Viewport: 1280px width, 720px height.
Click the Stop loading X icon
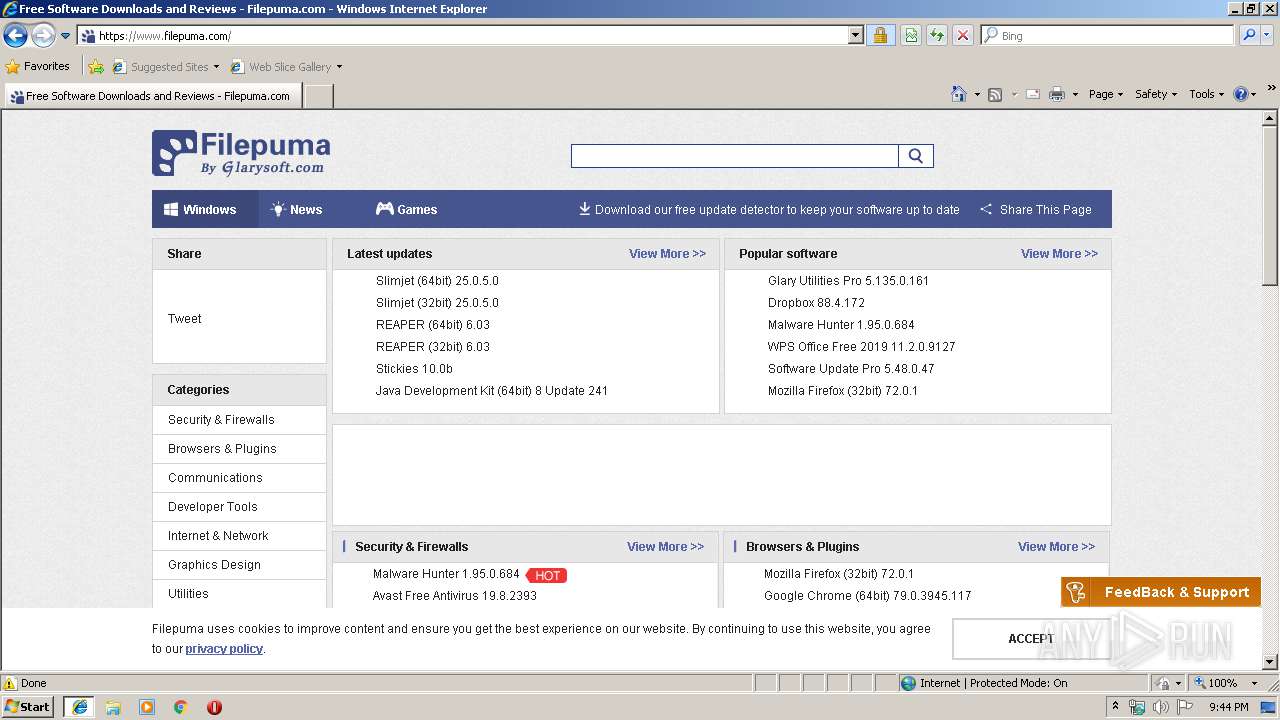click(x=963, y=36)
